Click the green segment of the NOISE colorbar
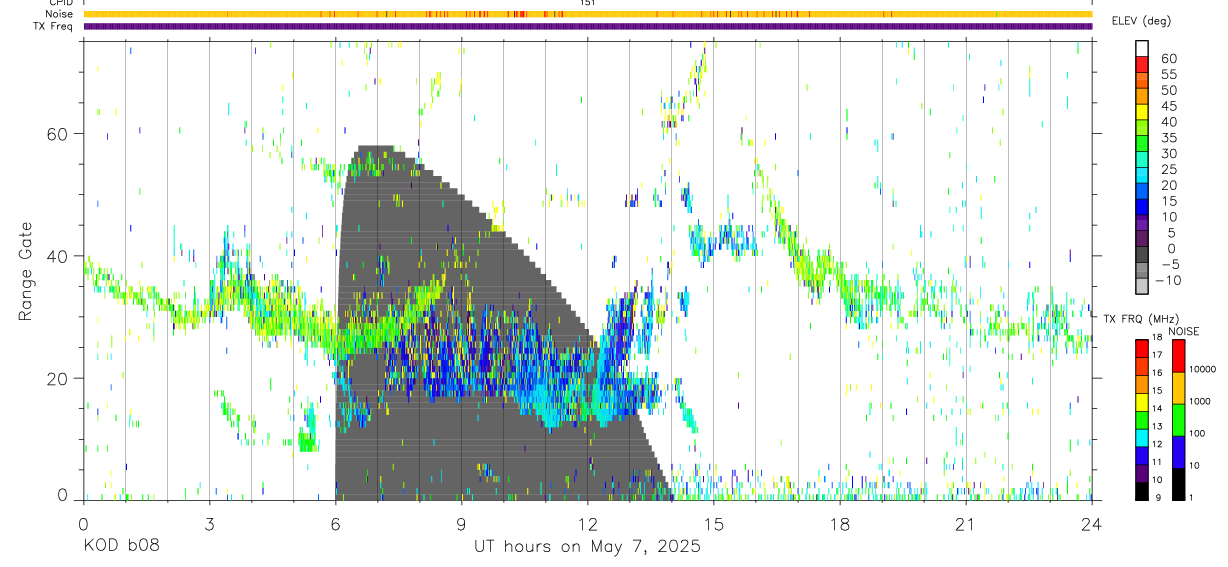The height and width of the screenshot is (567, 1228). [x=1178, y=420]
